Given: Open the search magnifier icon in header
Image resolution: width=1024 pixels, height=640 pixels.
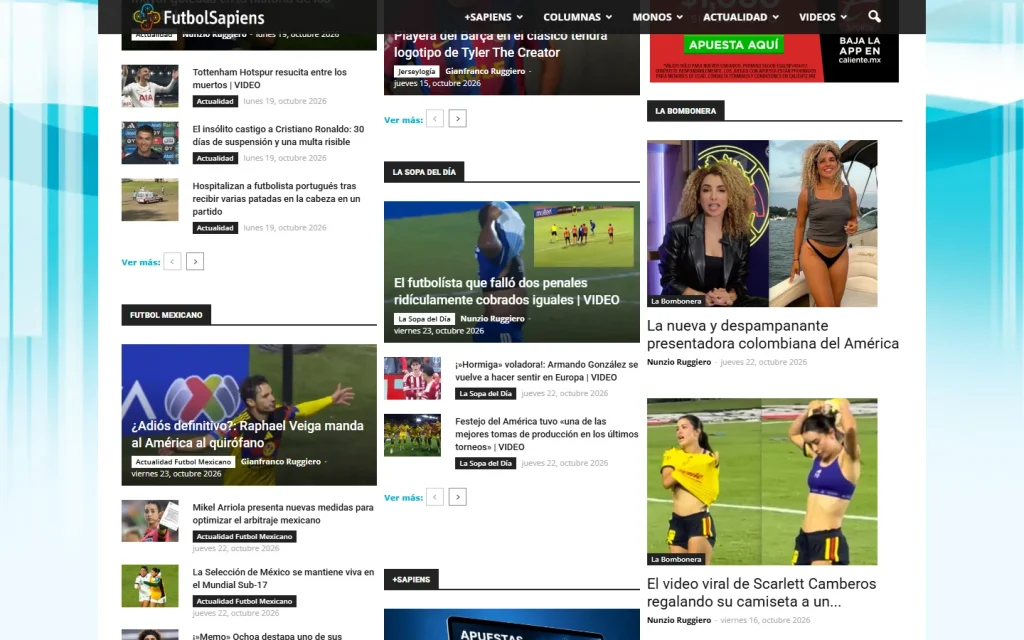Looking at the screenshot, I should click(x=874, y=17).
